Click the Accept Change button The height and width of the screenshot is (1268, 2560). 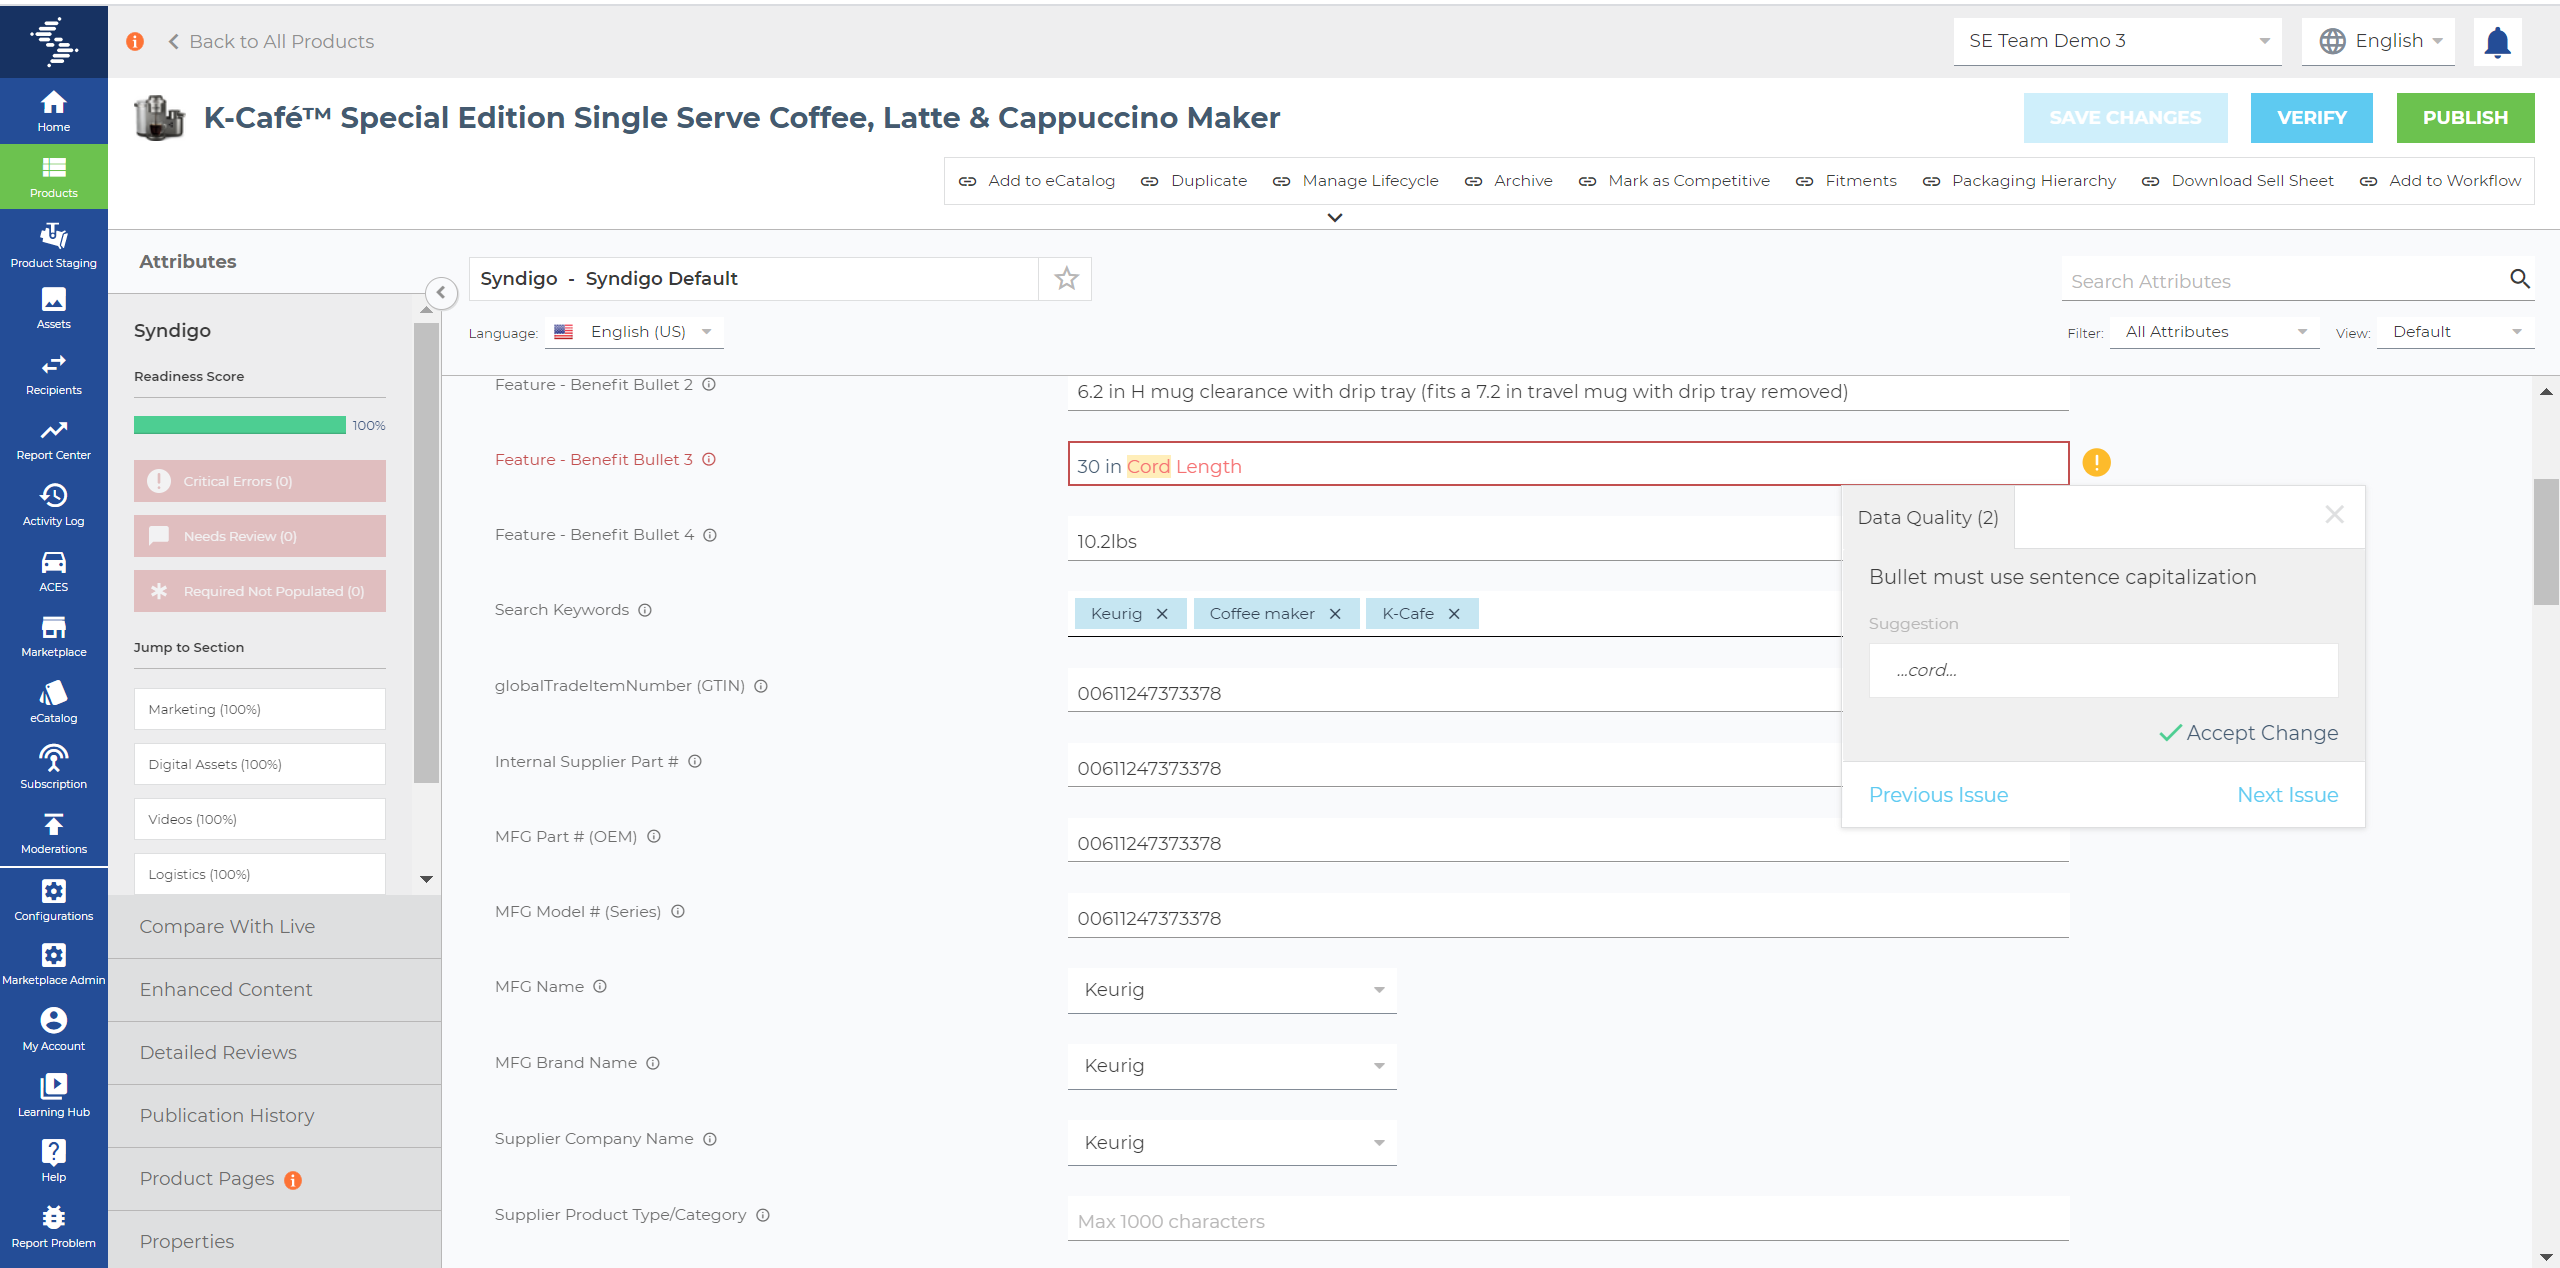pos(2248,733)
